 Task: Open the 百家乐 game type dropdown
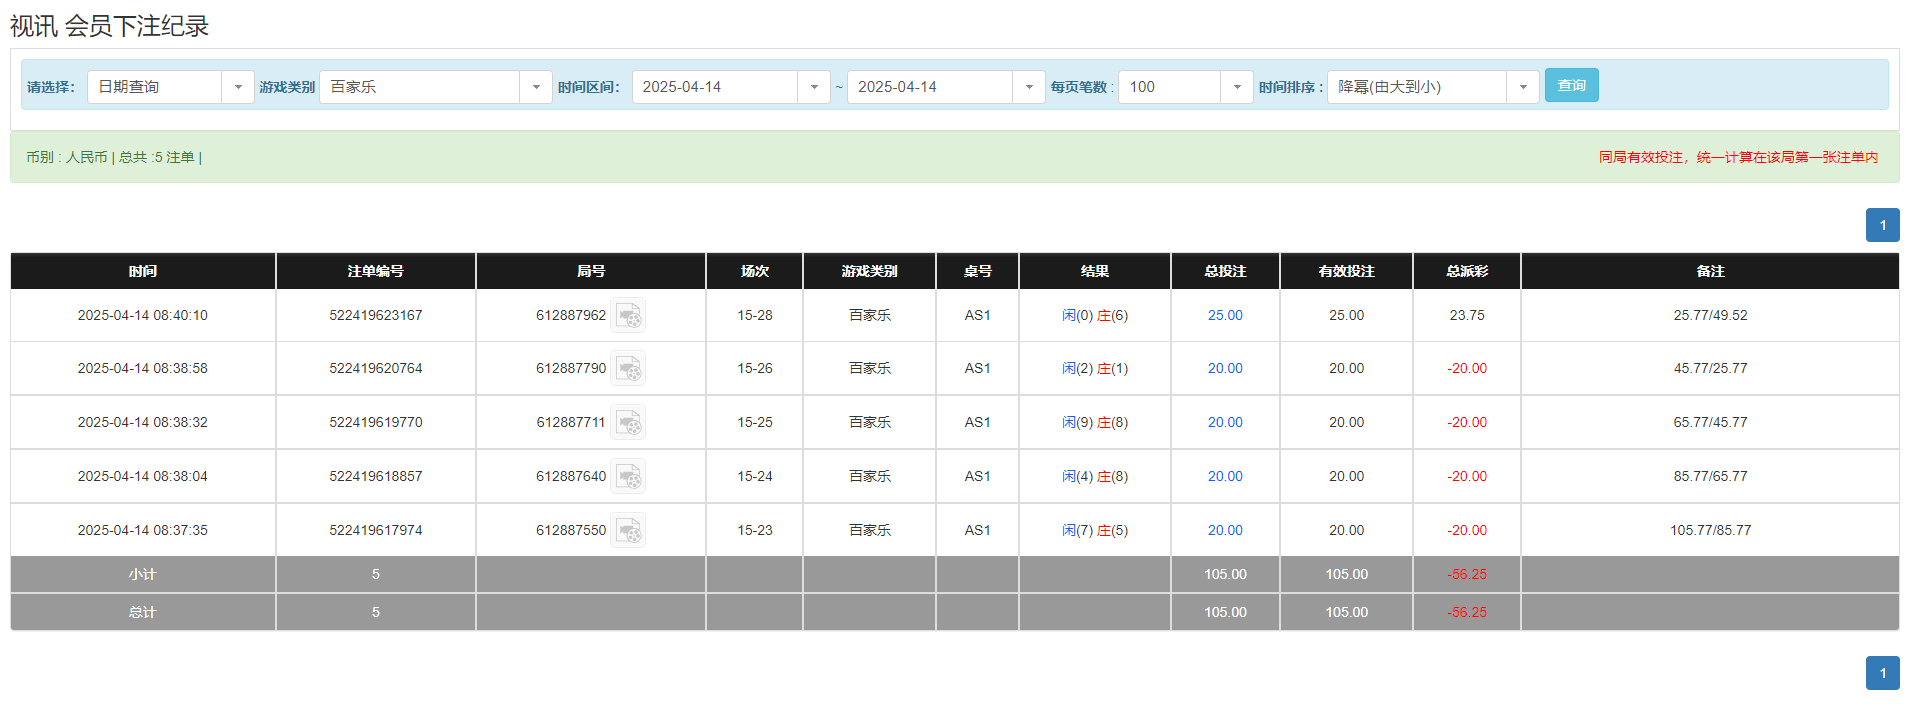tap(535, 87)
